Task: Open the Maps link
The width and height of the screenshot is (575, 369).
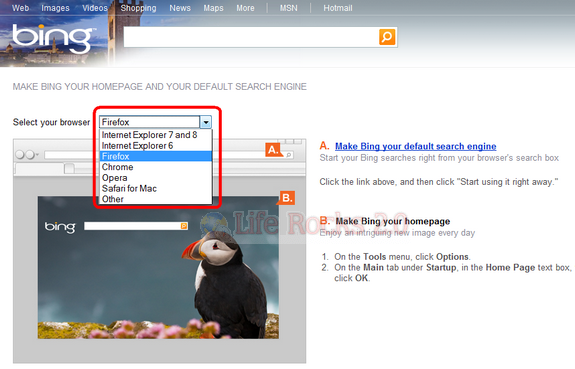Action: (x=213, y=8)
